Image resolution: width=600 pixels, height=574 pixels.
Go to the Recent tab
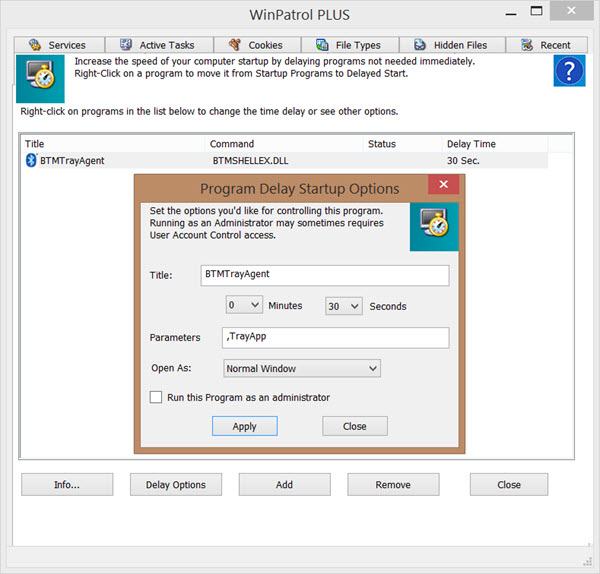[x=547, y=45]
